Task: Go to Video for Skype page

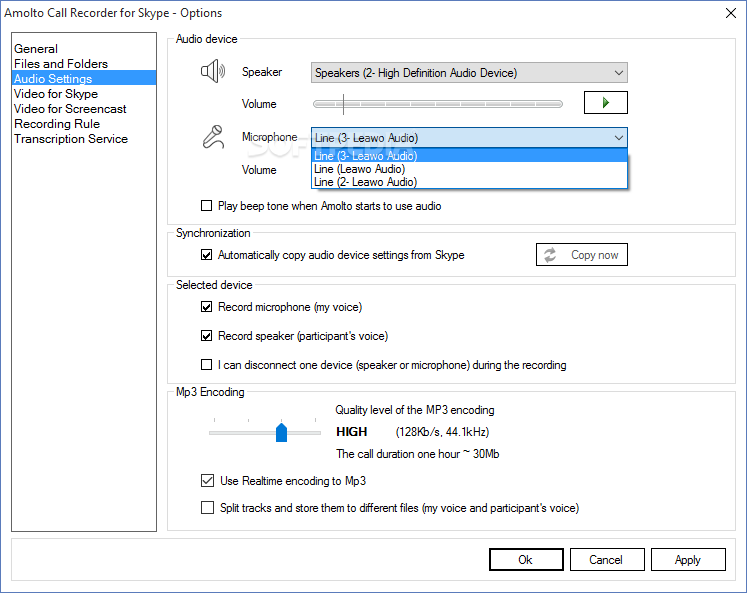Action: coord(84,94)
